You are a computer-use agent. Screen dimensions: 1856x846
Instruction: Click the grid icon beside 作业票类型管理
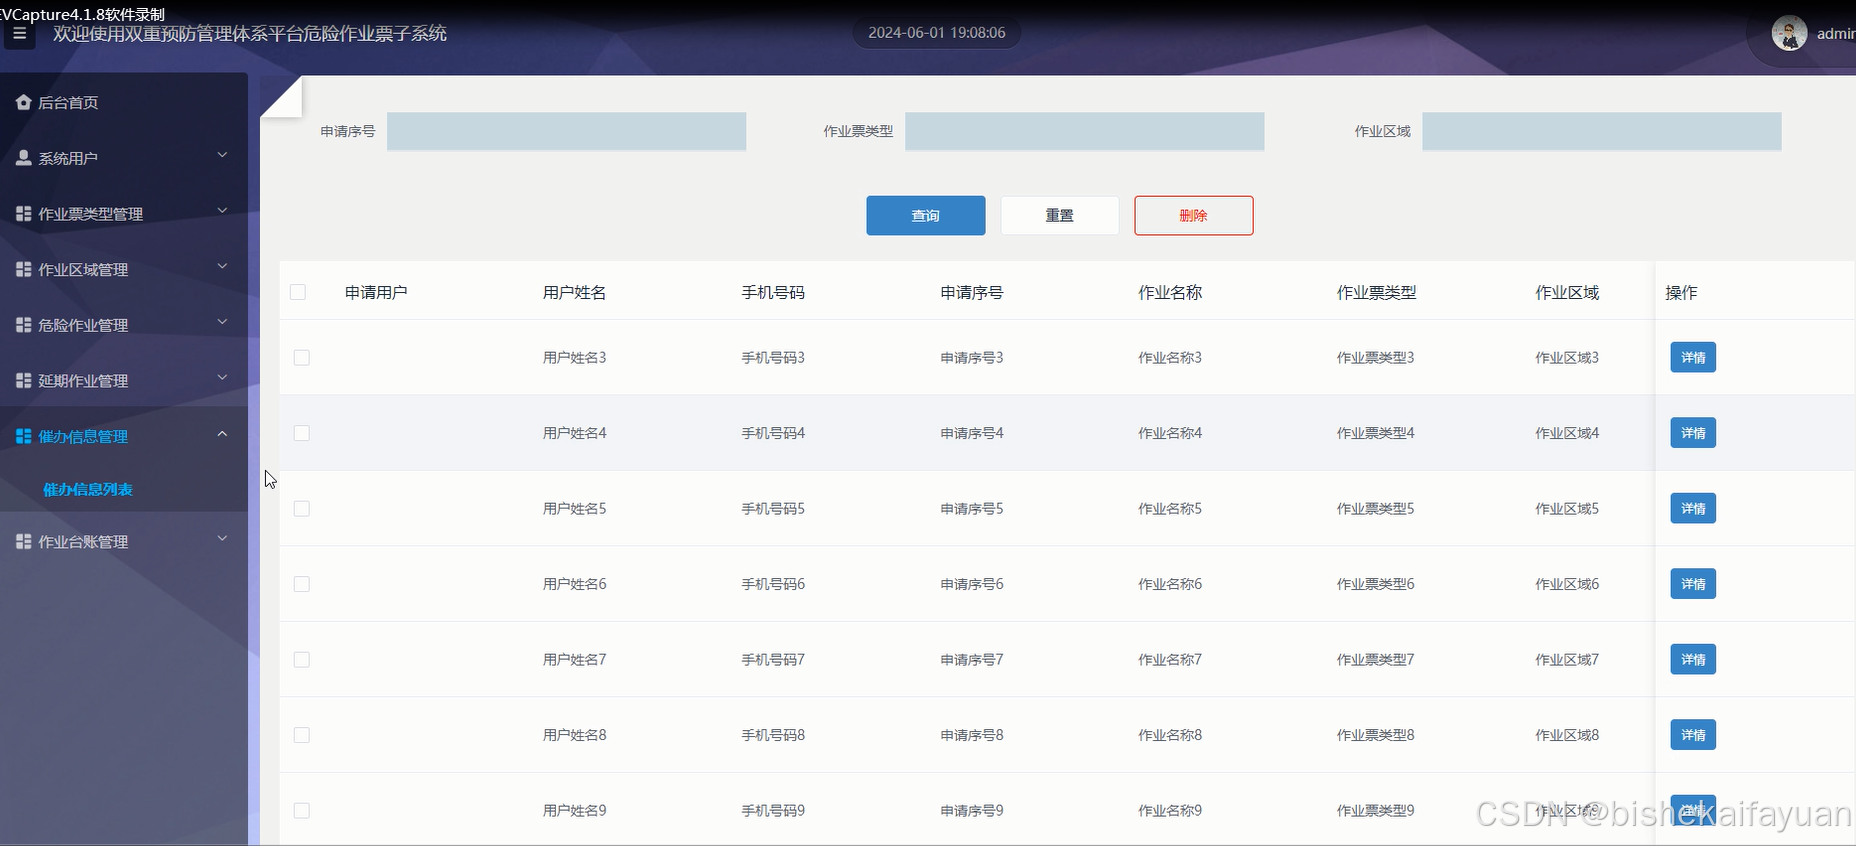click(24, 213)
